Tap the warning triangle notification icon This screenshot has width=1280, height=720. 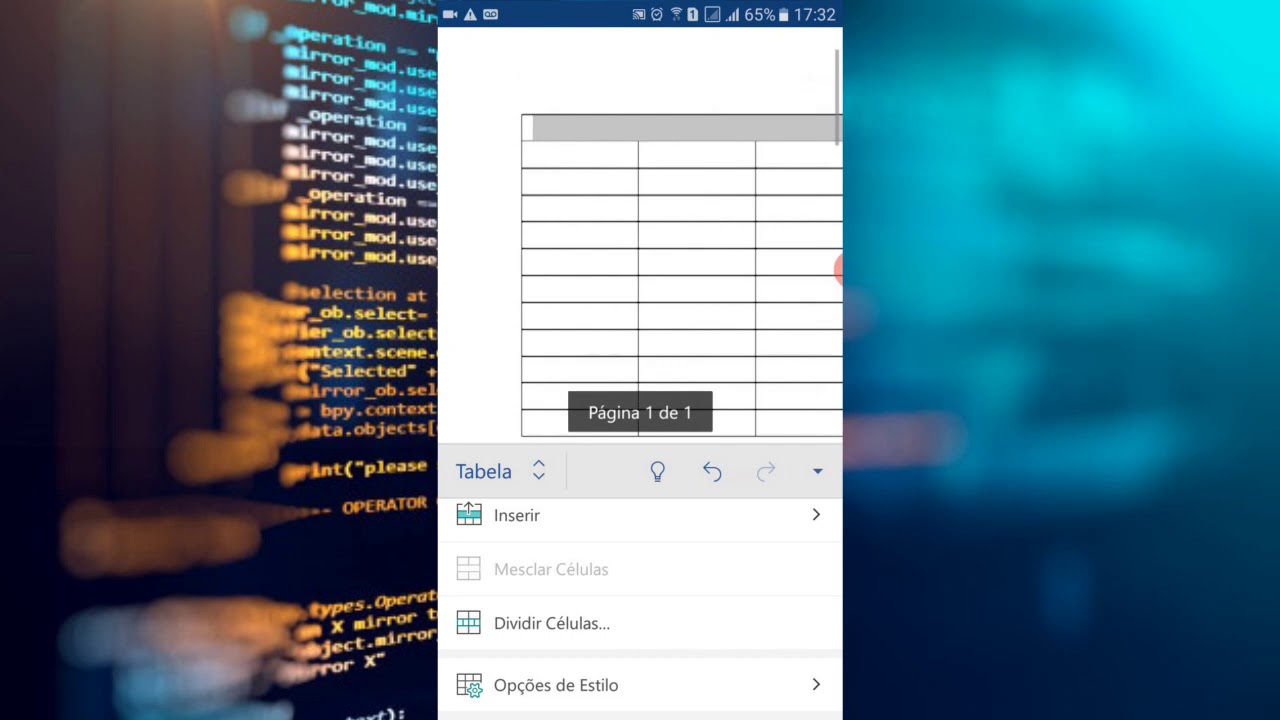point(470,14)
